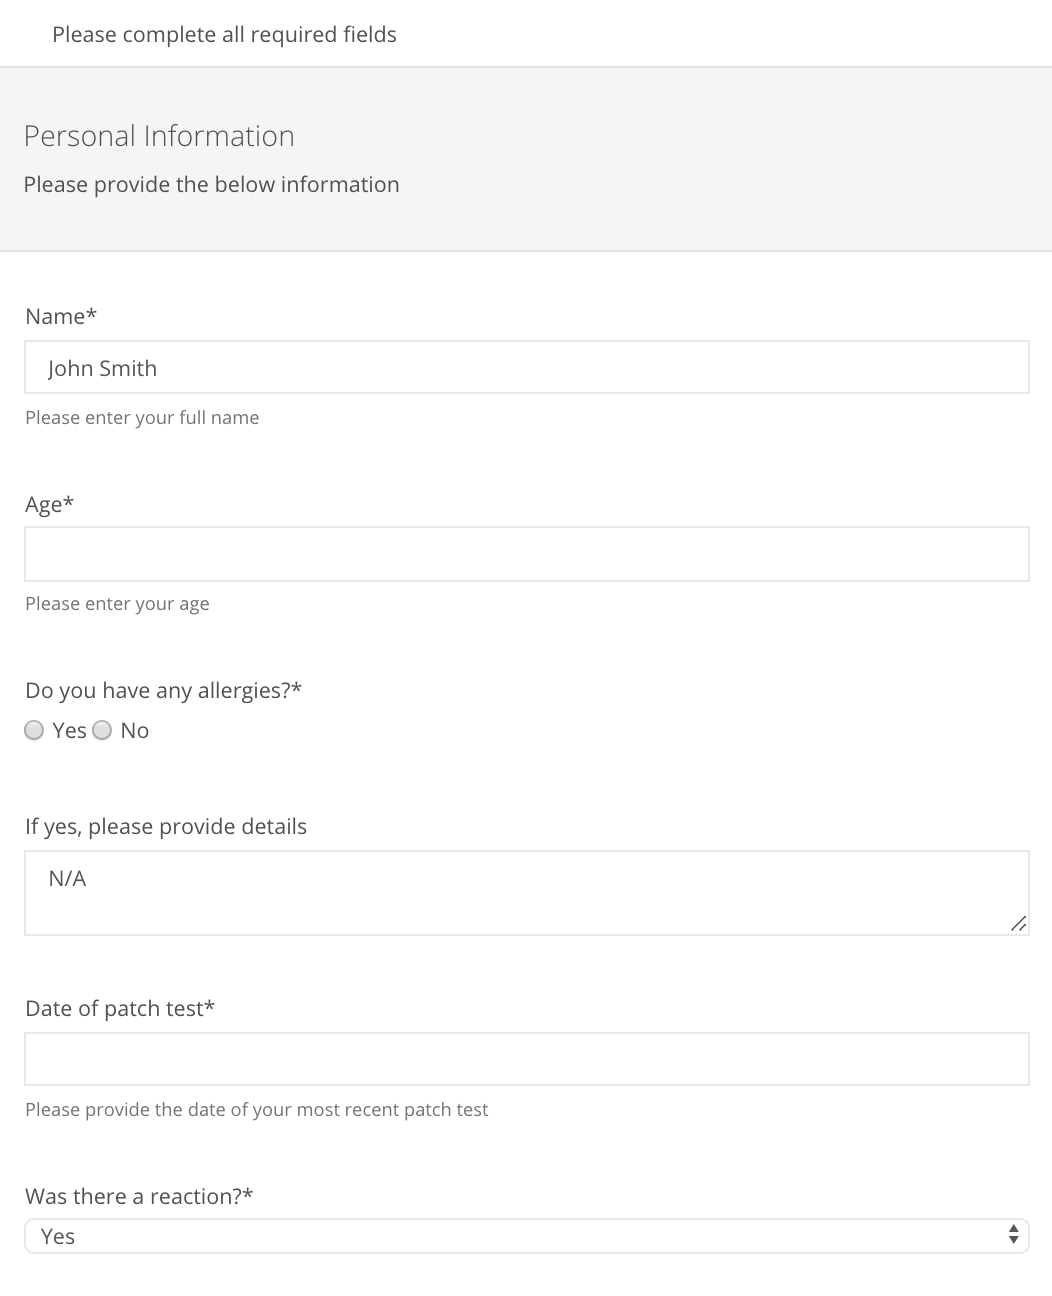Open the "Was there a reaction?" dropdown

(x=527, y=1236)
